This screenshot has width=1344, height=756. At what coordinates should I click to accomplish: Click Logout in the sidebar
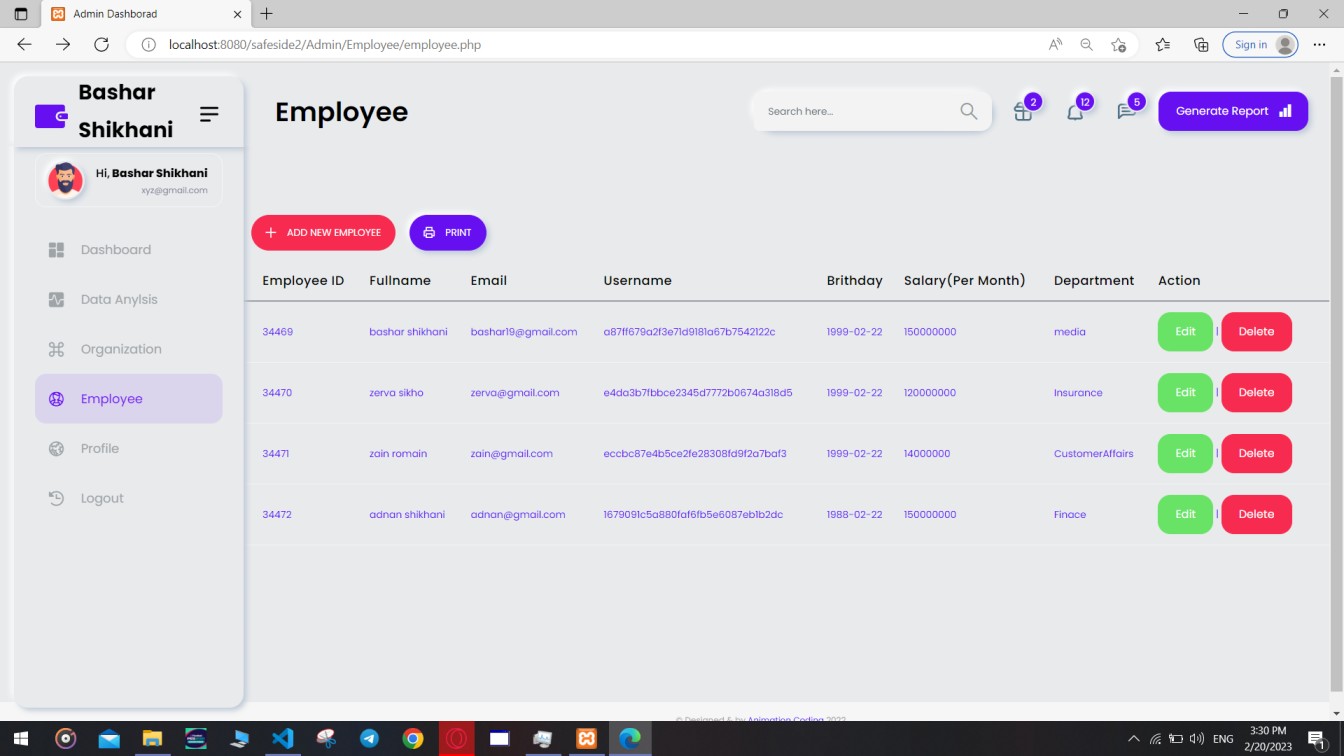tap(102, 498)
